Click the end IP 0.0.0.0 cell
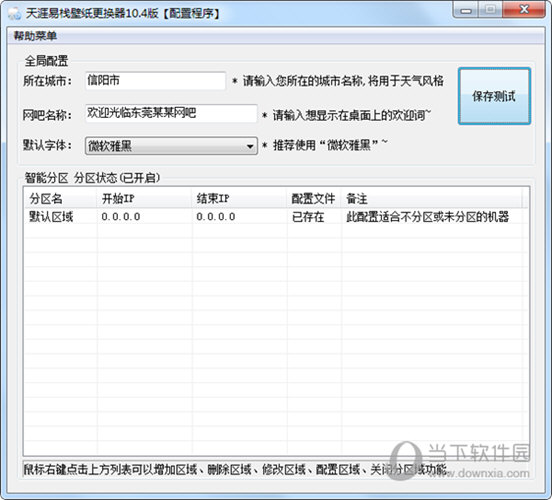 [216, 217]
